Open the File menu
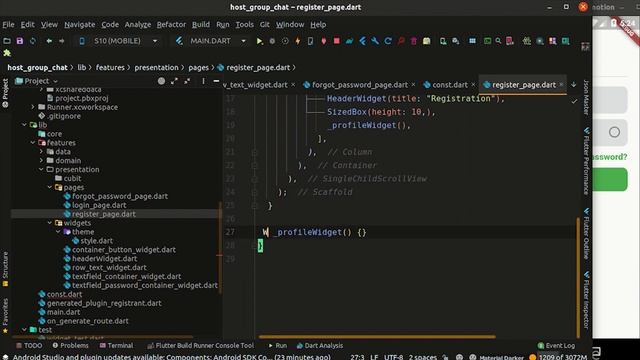This screenshot has height=360, width=640. (x=8, y=24)
